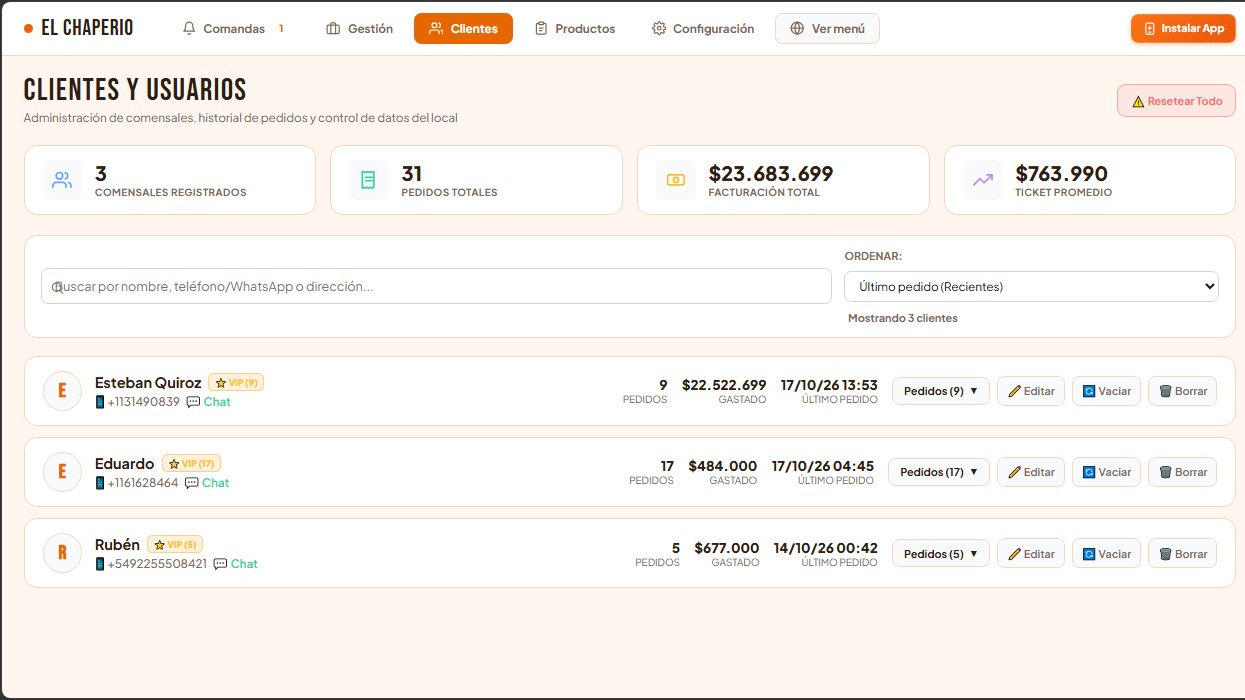This screenshot has height=700, width=1245.
Task: Edit the Rubén client
Action: [1031, 554]
